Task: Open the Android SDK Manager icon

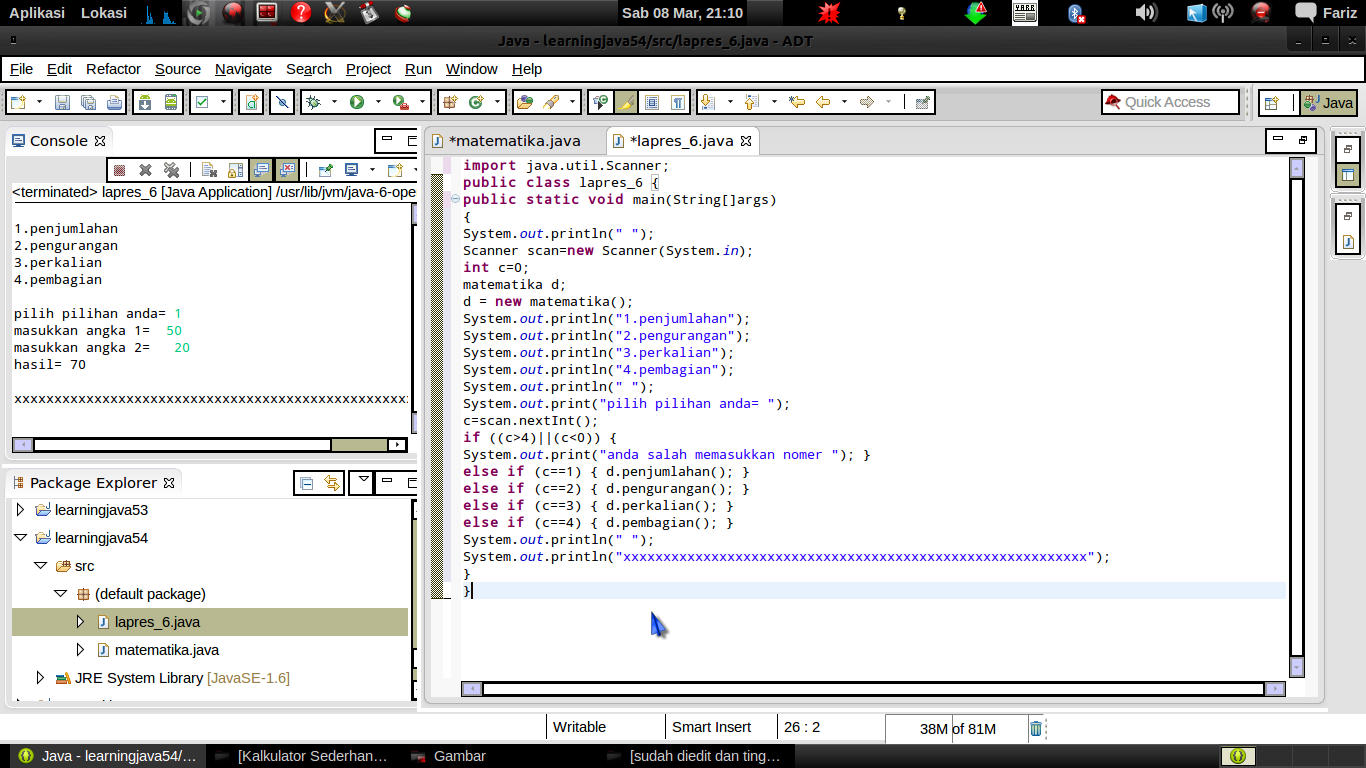Action: [x=145, y=102]
